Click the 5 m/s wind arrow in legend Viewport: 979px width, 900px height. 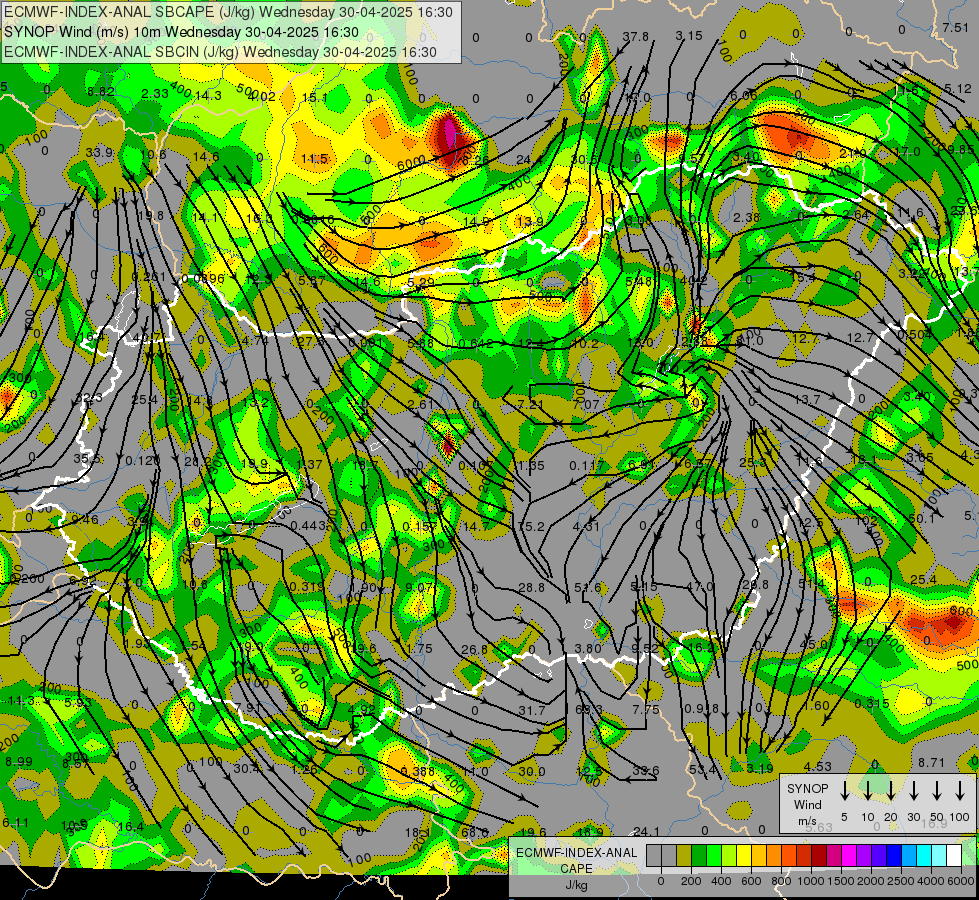point(844,791)
